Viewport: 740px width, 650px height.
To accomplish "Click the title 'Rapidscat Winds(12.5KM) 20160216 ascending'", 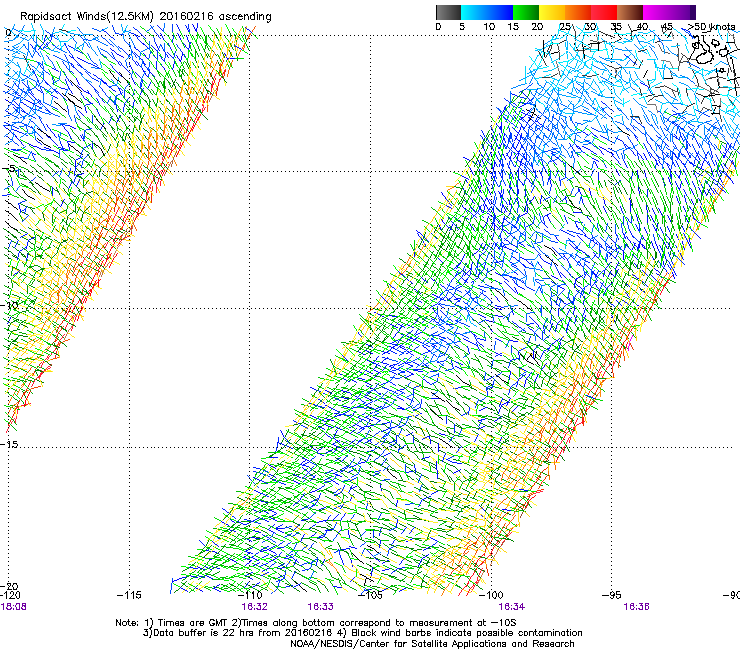I will pos(146,17).
